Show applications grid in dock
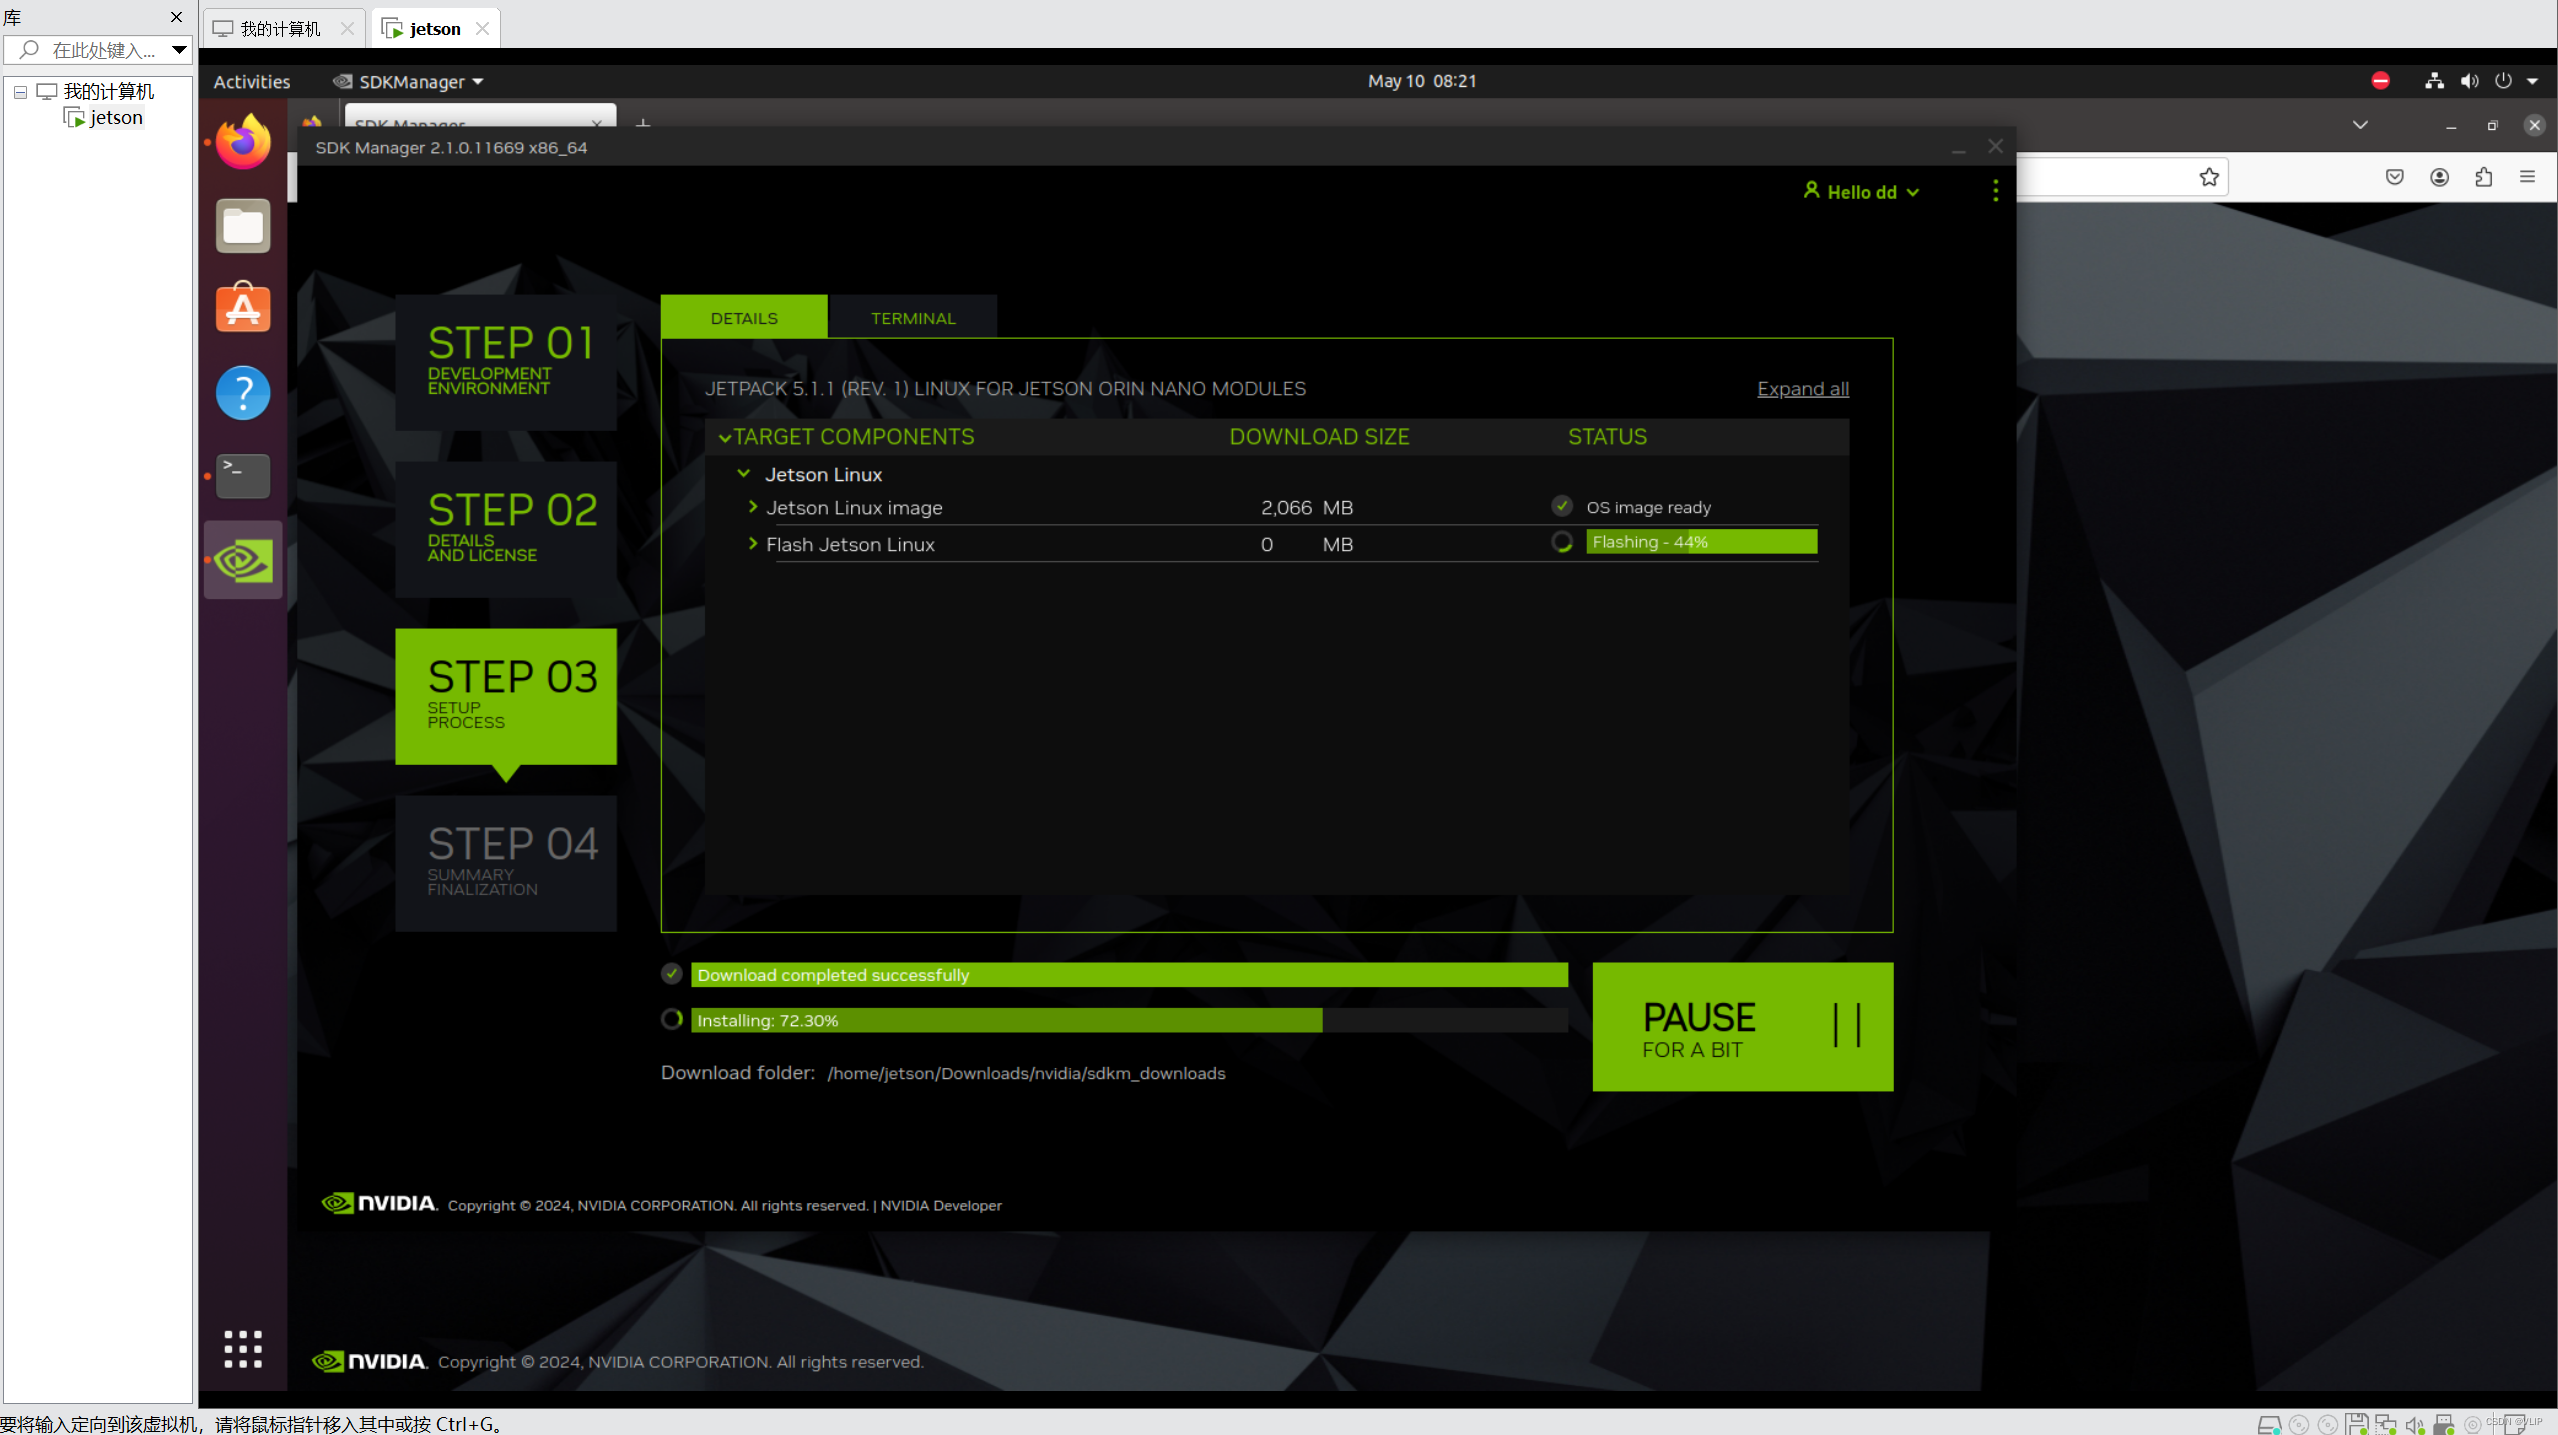This screenshot has height=1435, width=2558. 243,1348
